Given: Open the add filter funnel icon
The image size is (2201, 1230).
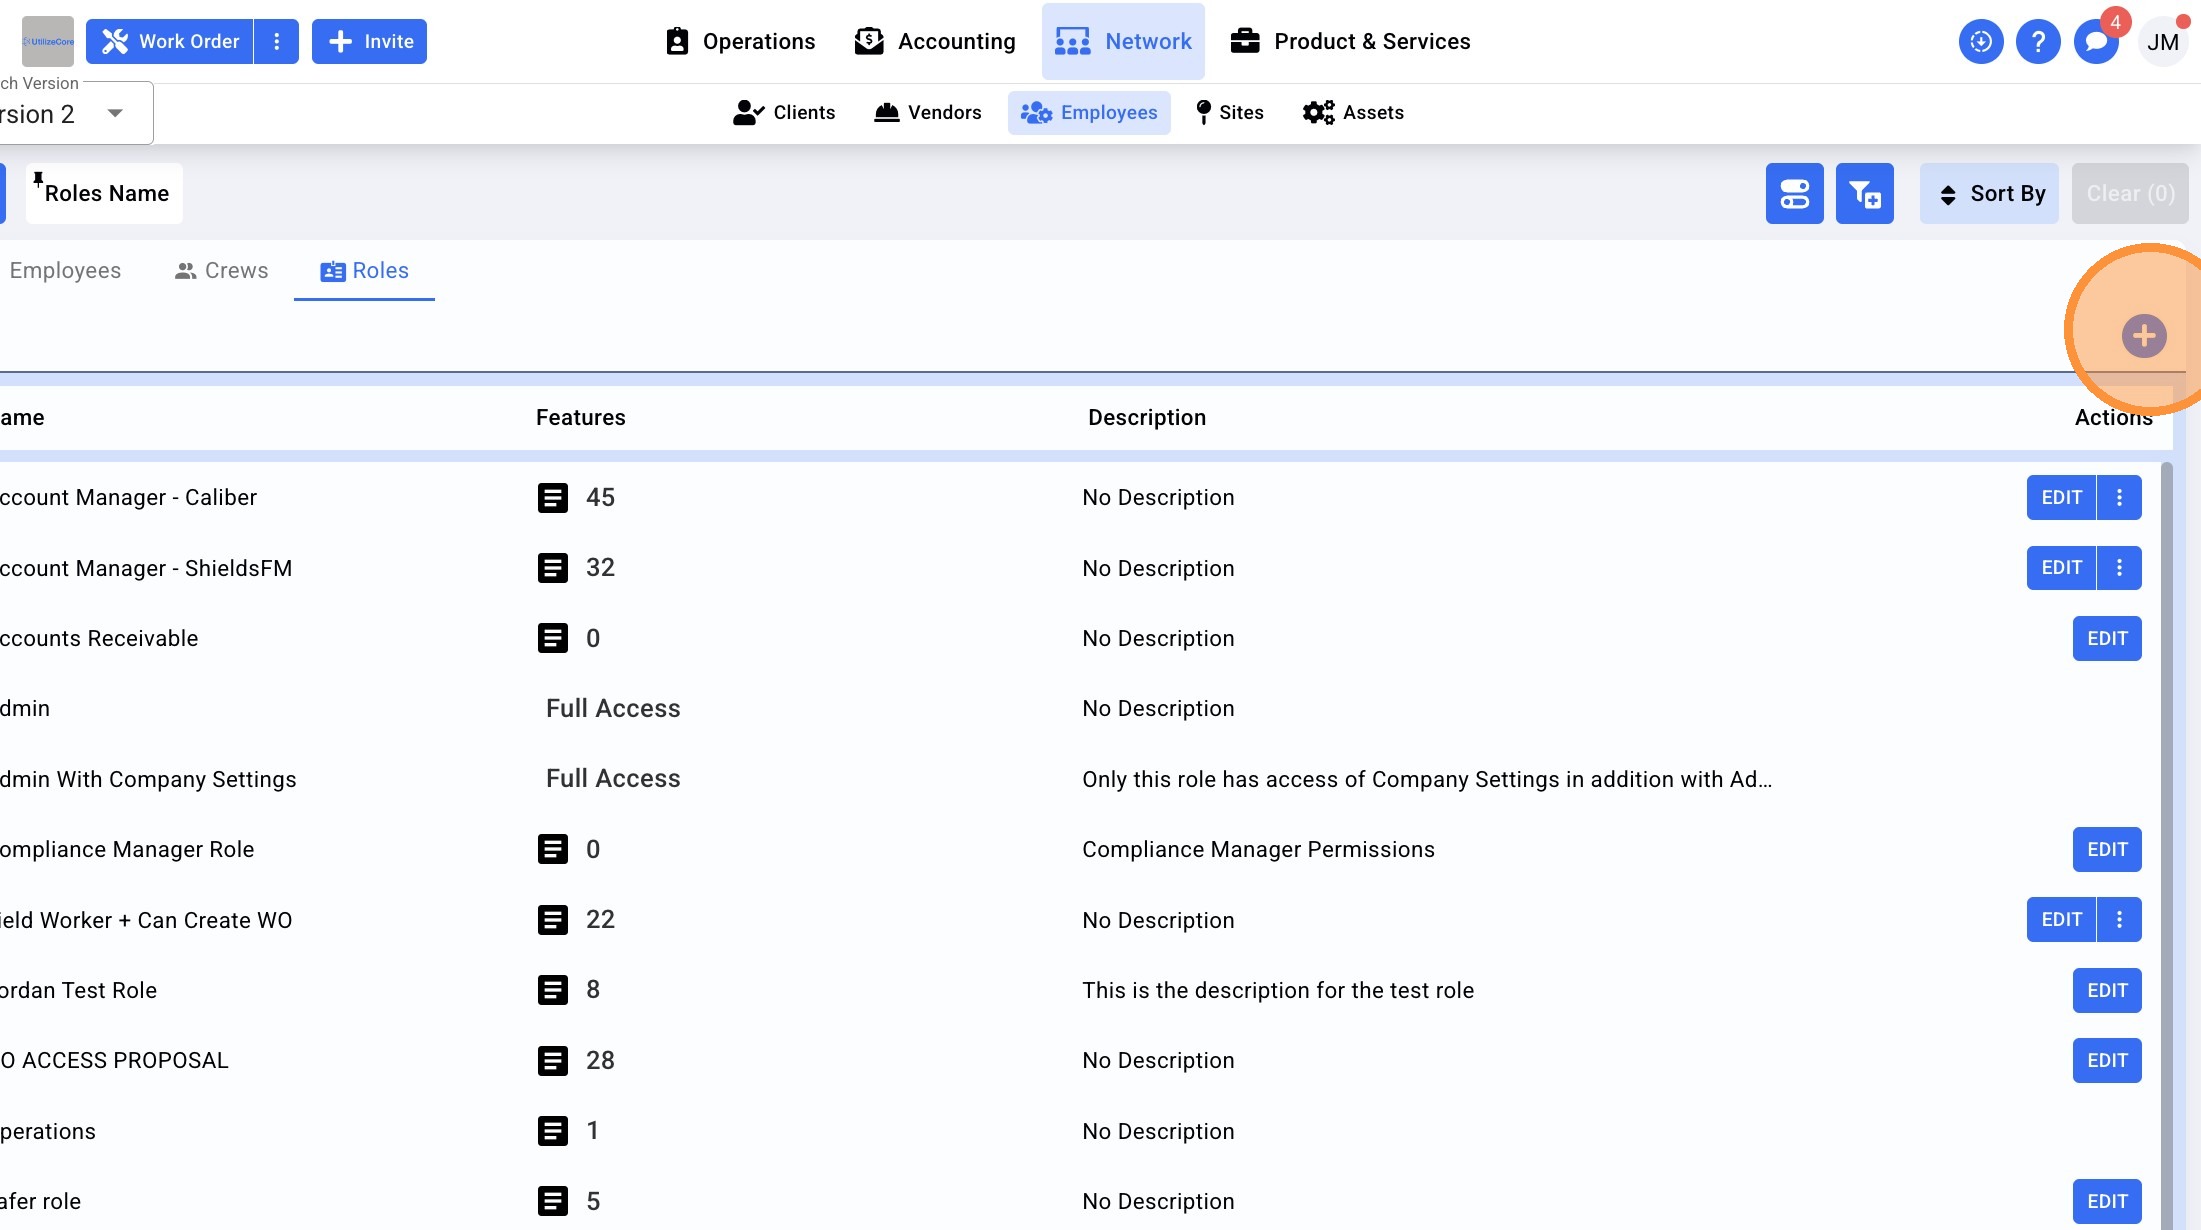Looking at the screenshot, I should (1864, 193).
